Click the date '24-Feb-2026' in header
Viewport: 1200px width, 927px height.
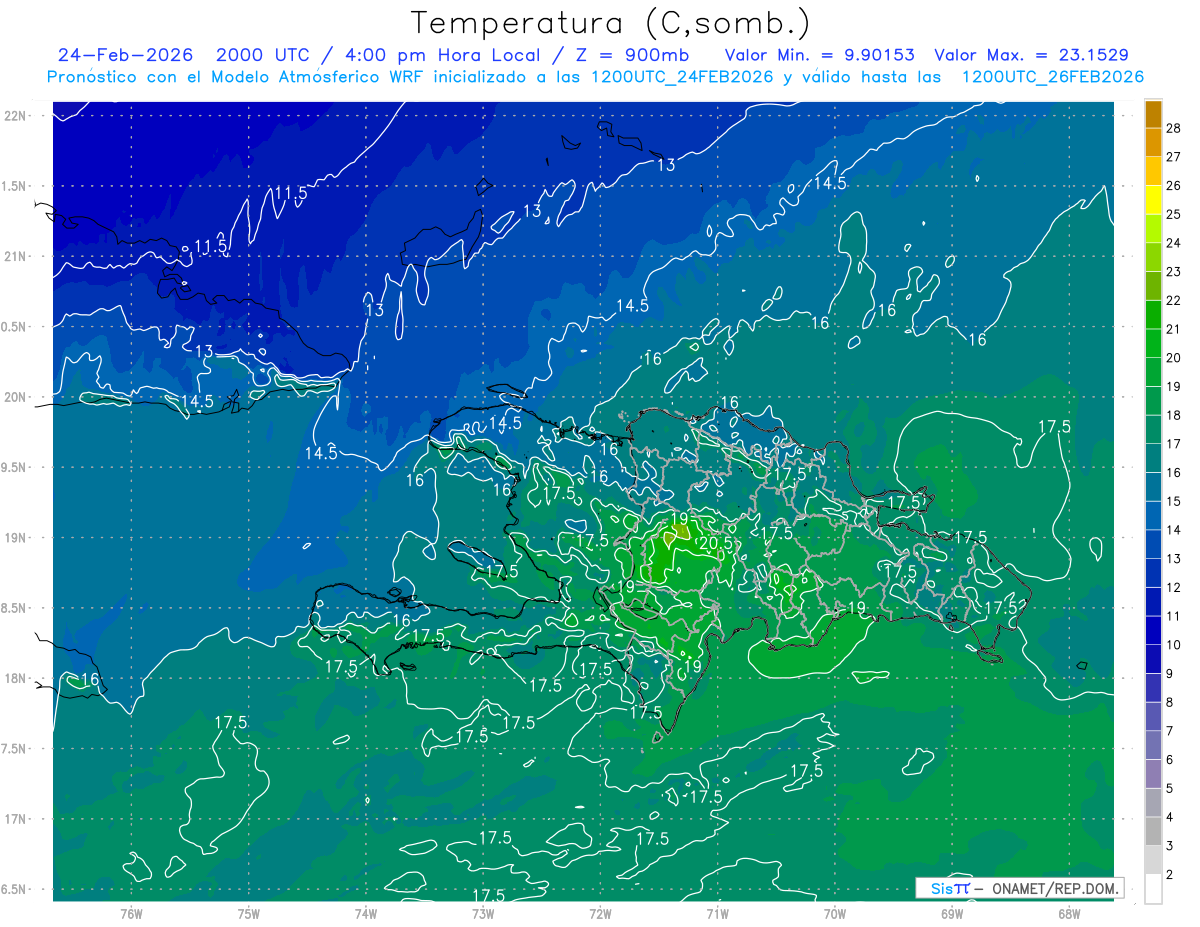pos(126,55)
